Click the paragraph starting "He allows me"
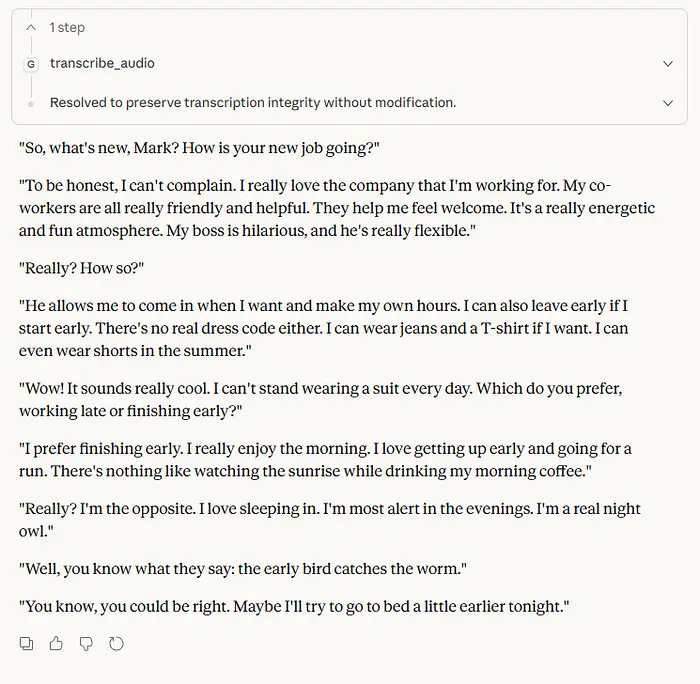The width and height of the screenshot is (700, 684). click(x=323, y=328)
